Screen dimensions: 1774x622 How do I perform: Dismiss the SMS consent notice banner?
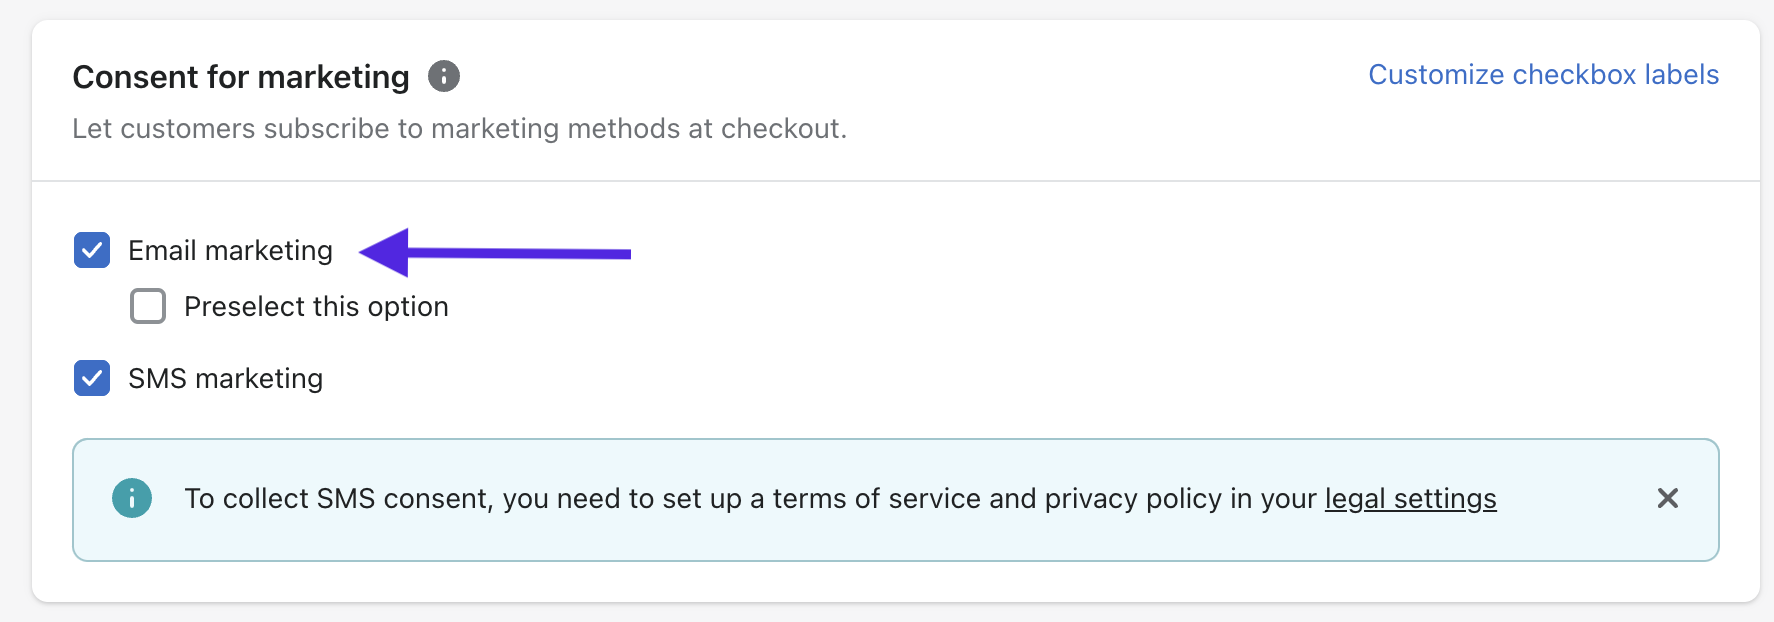coord(1667,498)
